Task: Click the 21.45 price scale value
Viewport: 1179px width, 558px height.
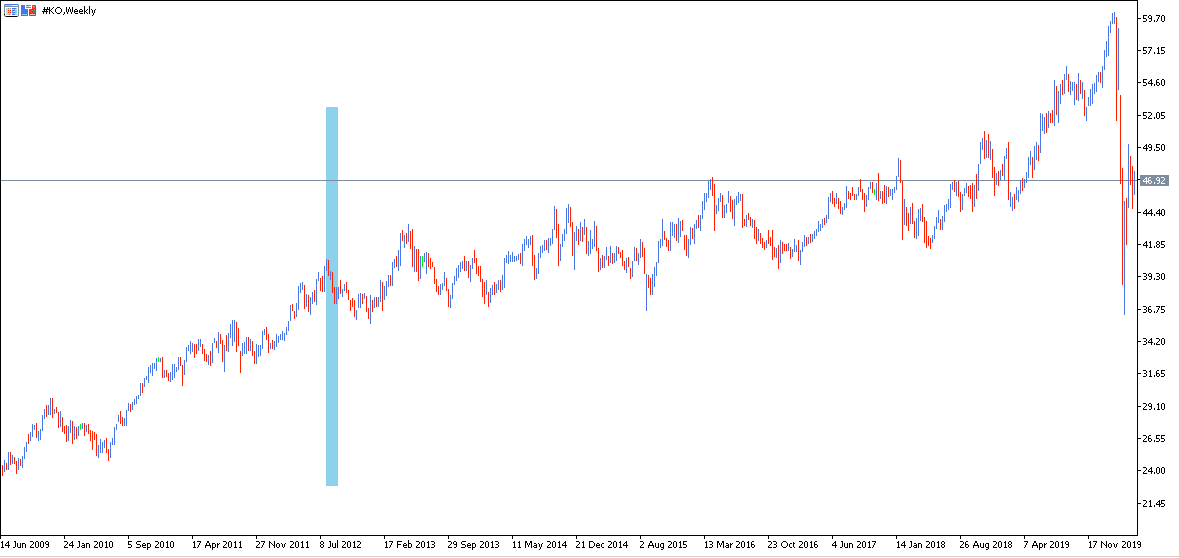Action: click(x=1153, y=503)
